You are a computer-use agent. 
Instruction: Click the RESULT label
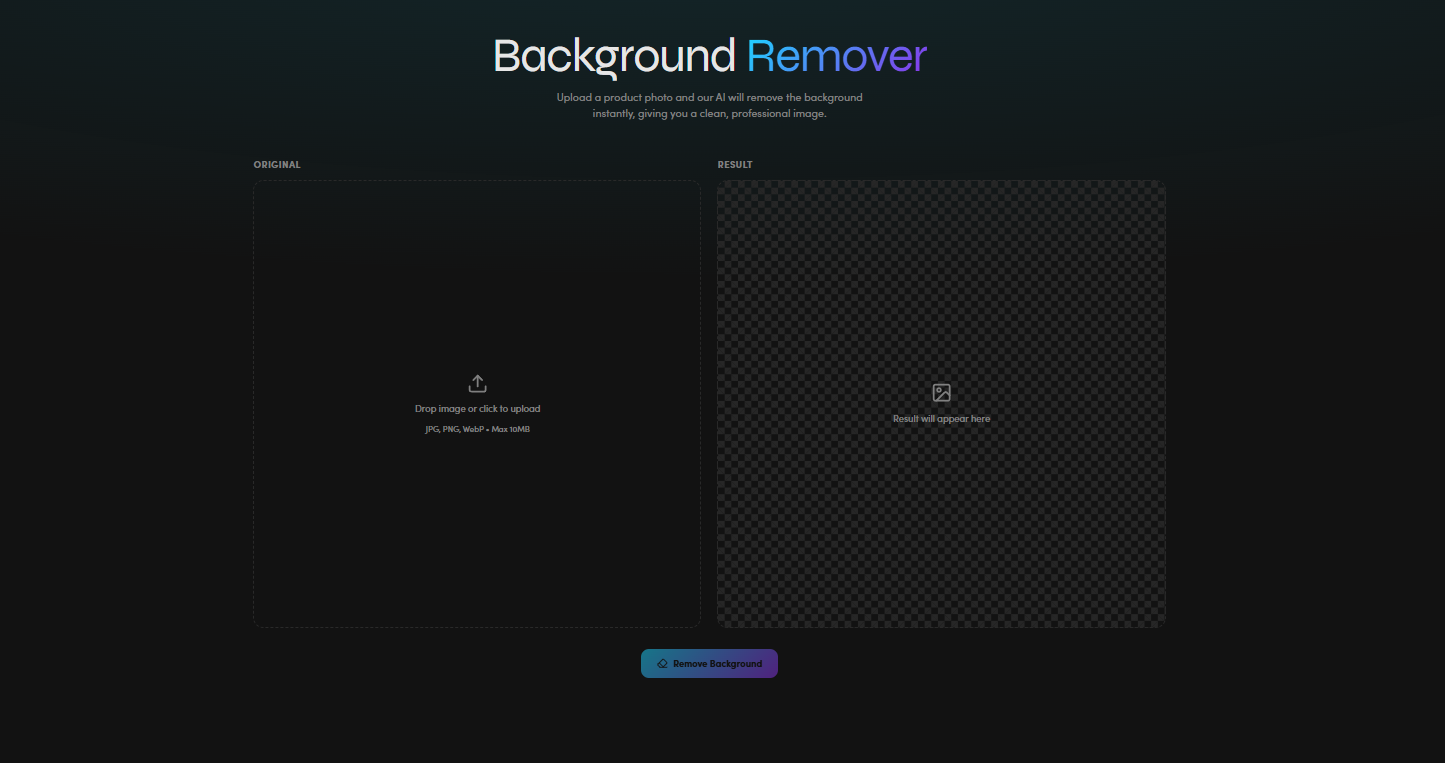[x=735, y=165]
